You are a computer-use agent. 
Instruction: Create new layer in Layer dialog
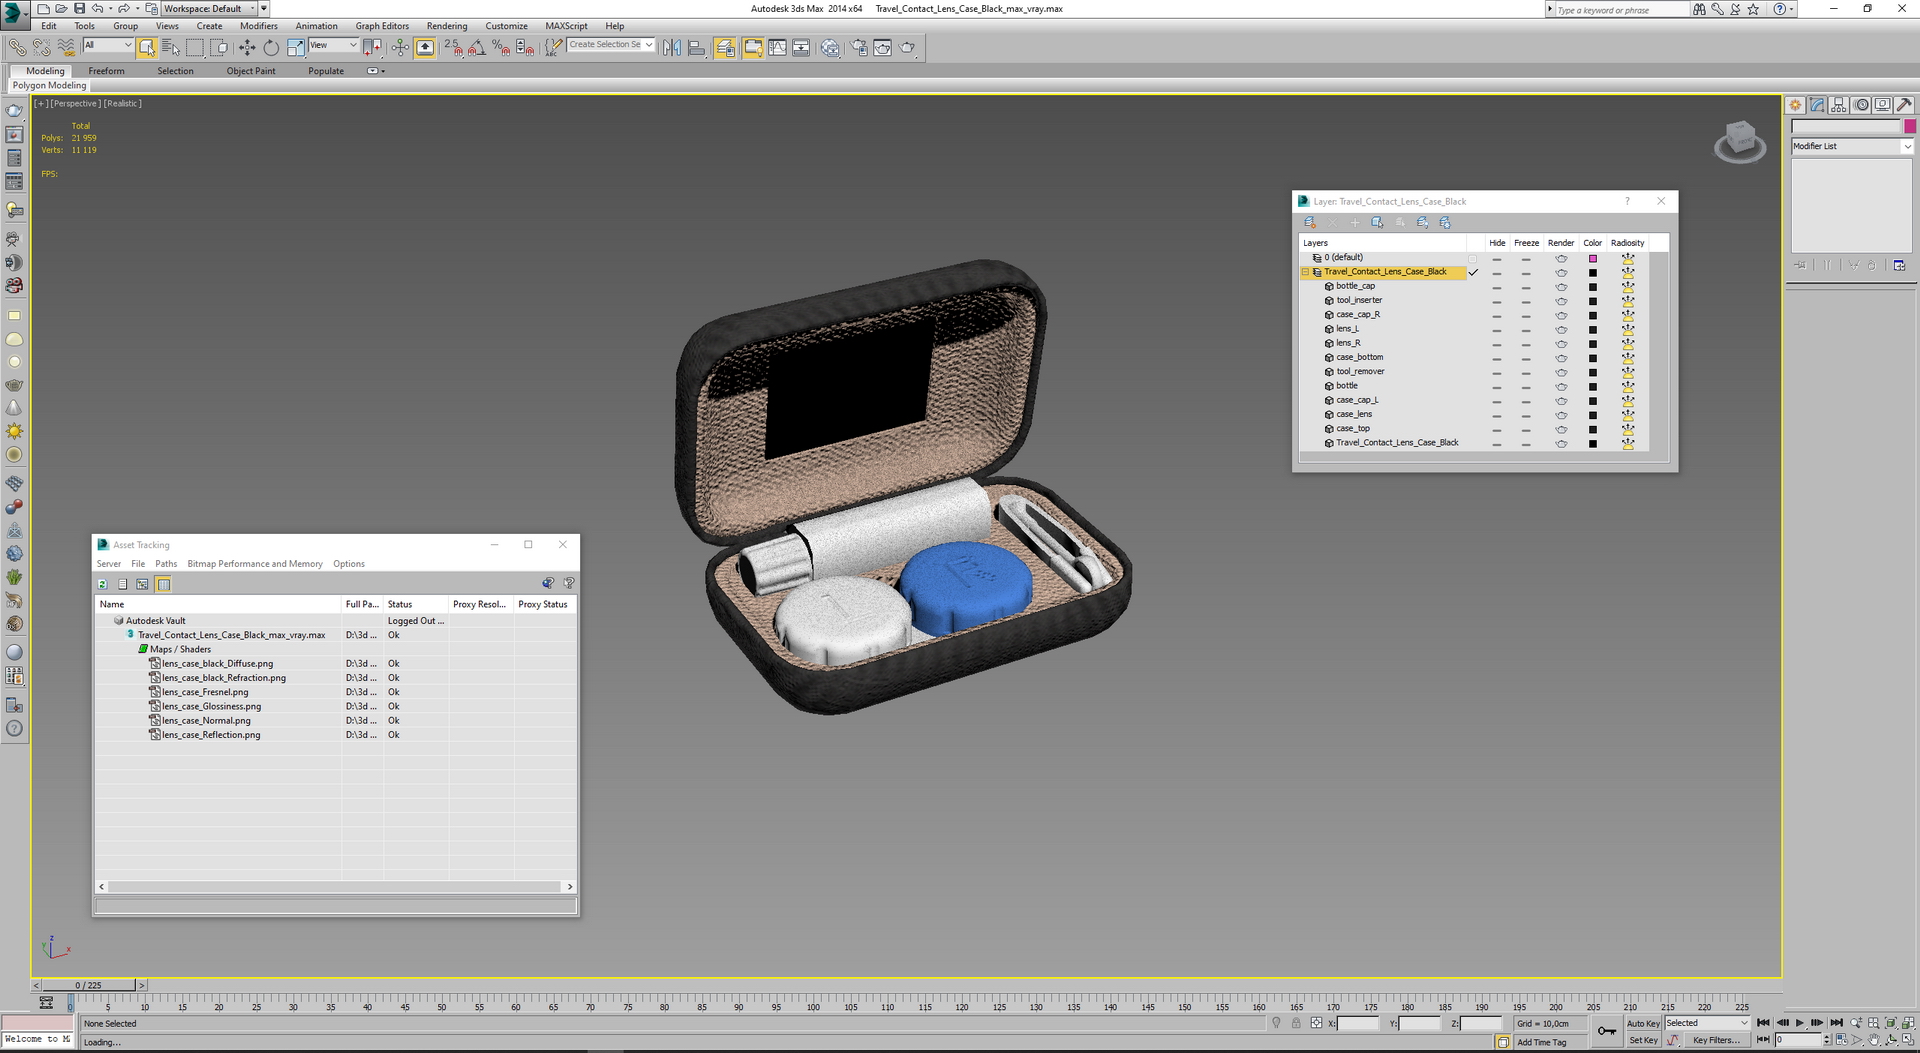(x=1310, y=222)
